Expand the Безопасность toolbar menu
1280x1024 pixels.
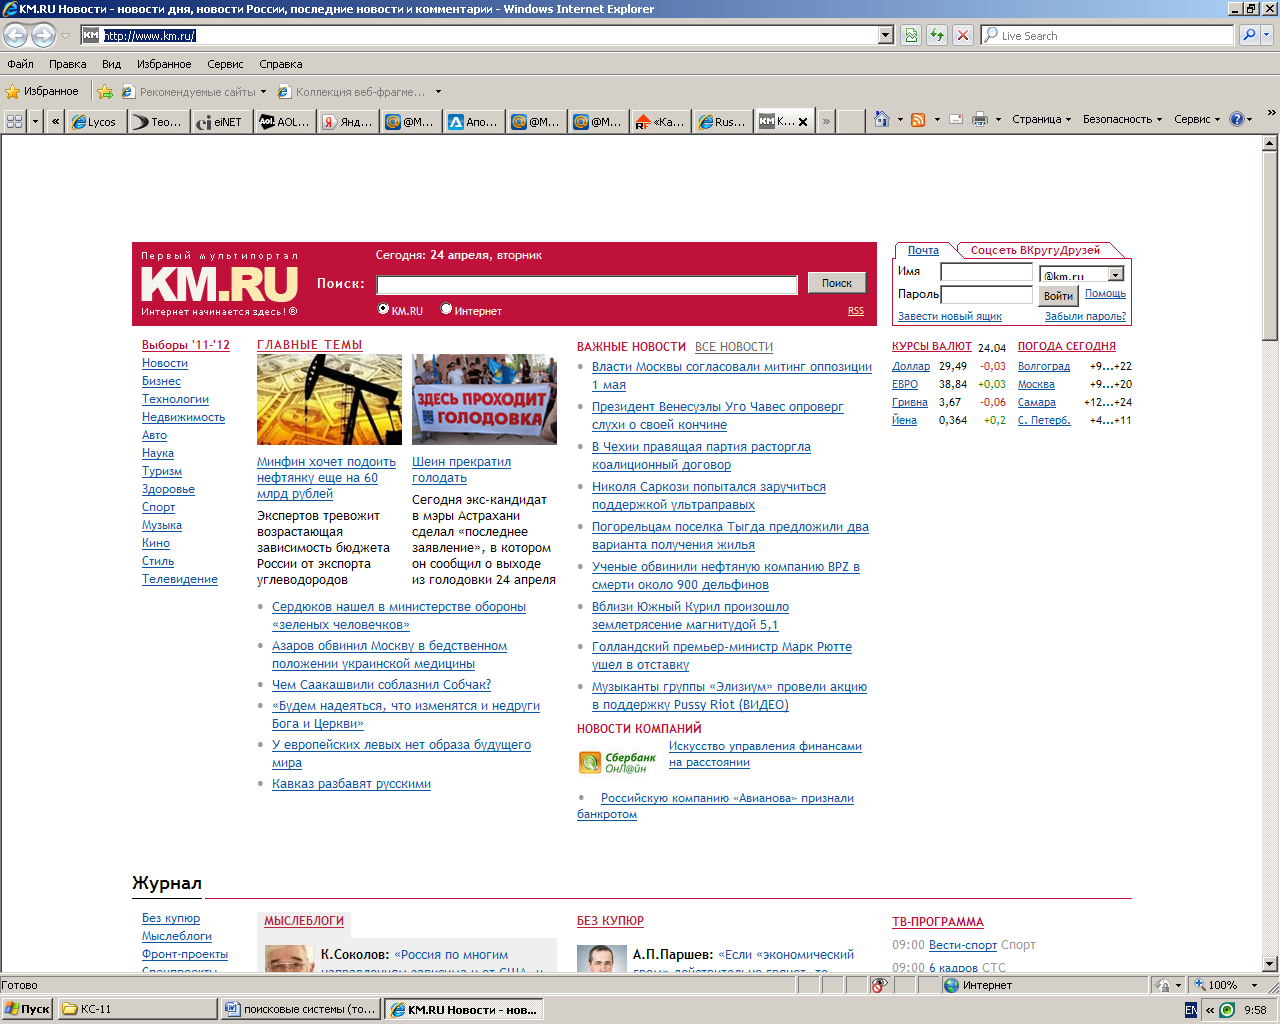1122,119
